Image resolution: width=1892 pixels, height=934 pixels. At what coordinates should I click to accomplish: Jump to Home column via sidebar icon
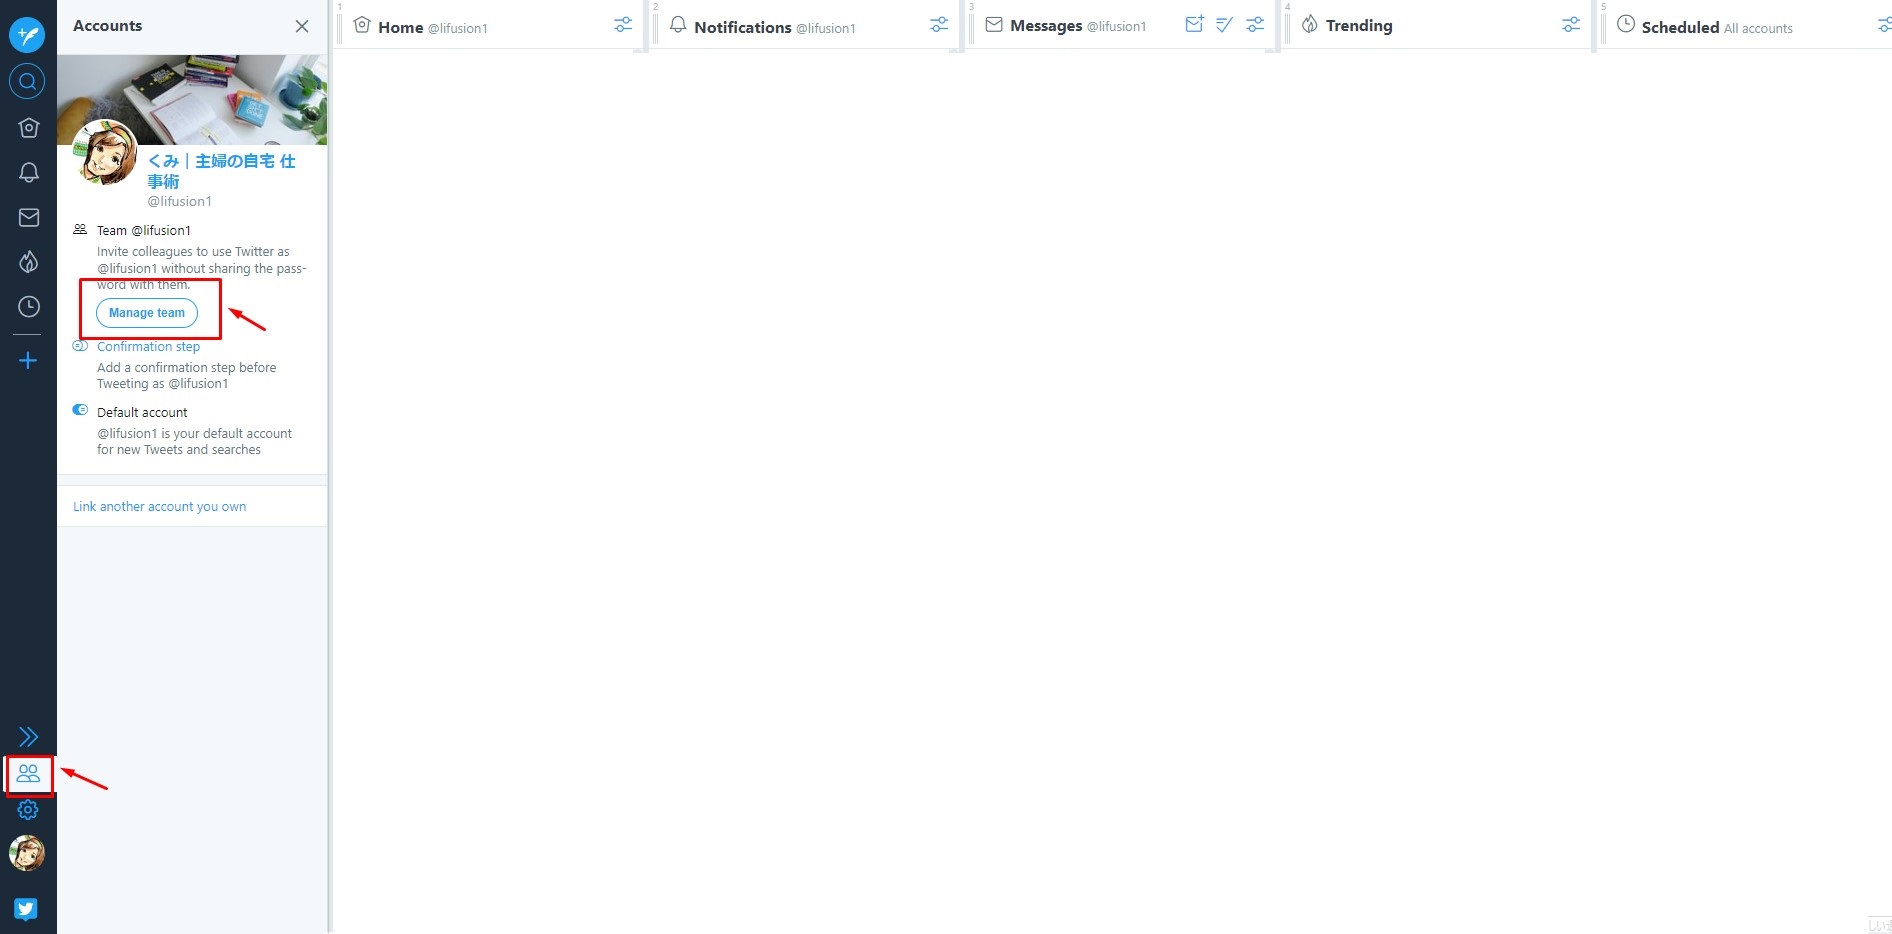[x=29, y=128]
